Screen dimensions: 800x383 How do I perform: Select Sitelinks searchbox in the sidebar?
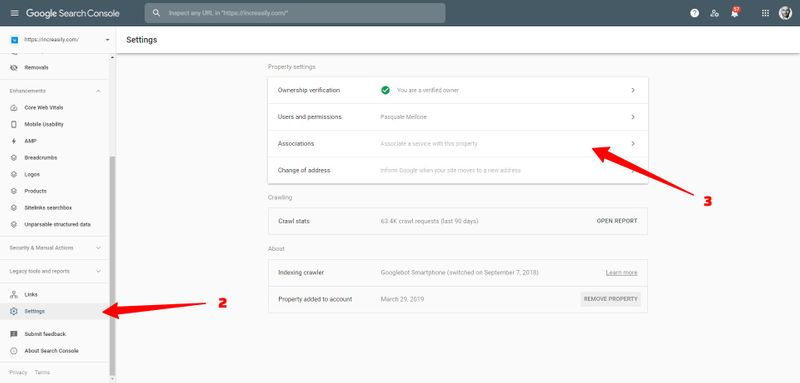pyautogui.click(x=55, y=208)
